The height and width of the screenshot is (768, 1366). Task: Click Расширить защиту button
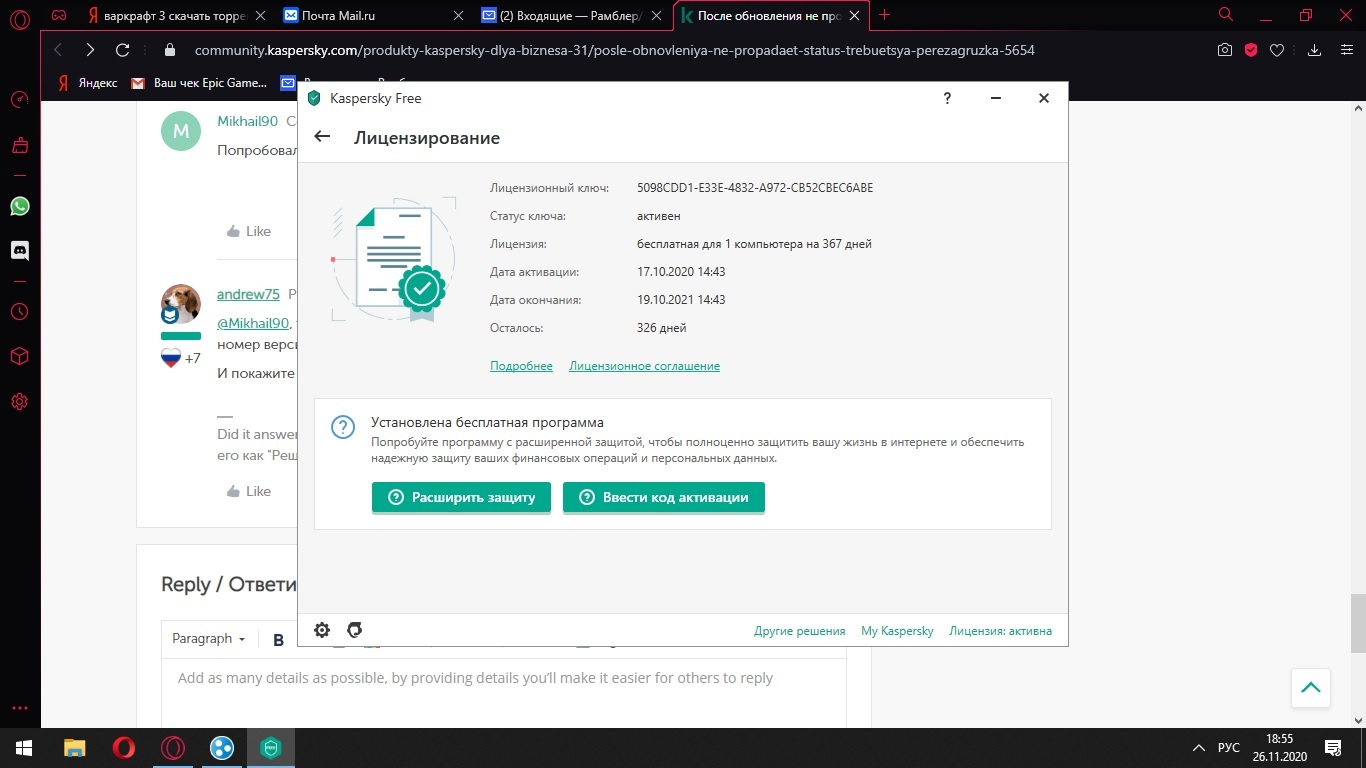pos(461,497)
